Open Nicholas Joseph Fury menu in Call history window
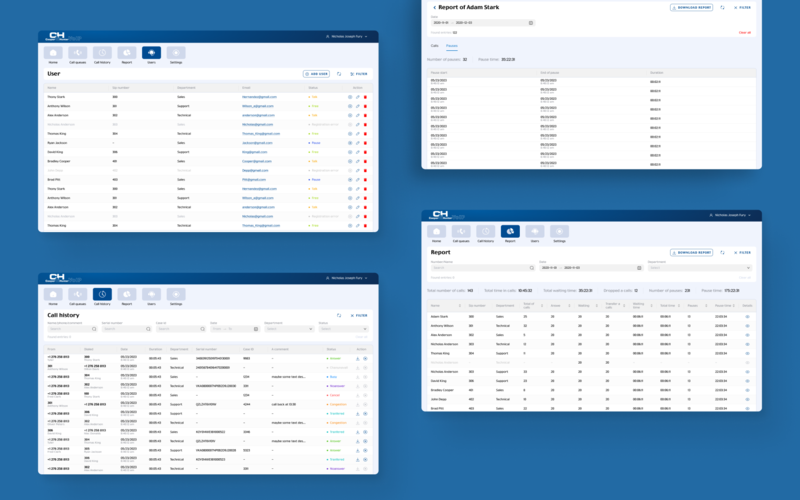 pos(346,278)
